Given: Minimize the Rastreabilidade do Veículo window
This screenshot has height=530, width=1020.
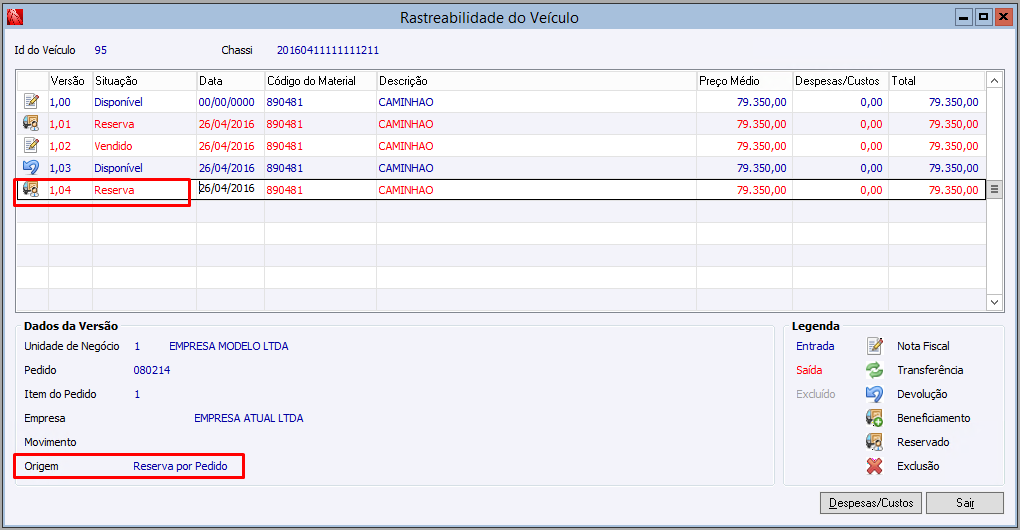Looking at the screenshot, I should pyautogui.click(x=964, y=17).
